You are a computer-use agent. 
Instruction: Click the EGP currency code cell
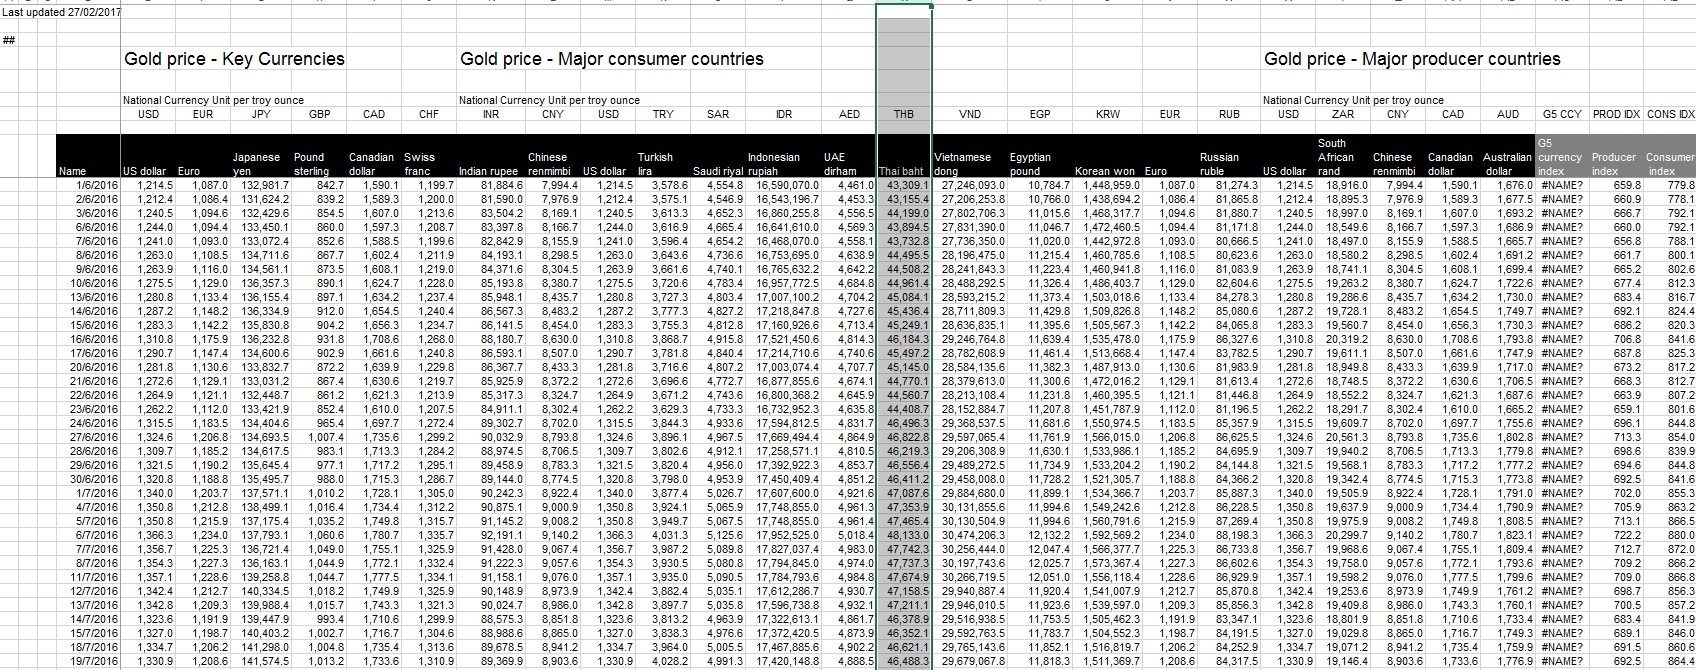pyautogui.click(x=1040, y=114)
